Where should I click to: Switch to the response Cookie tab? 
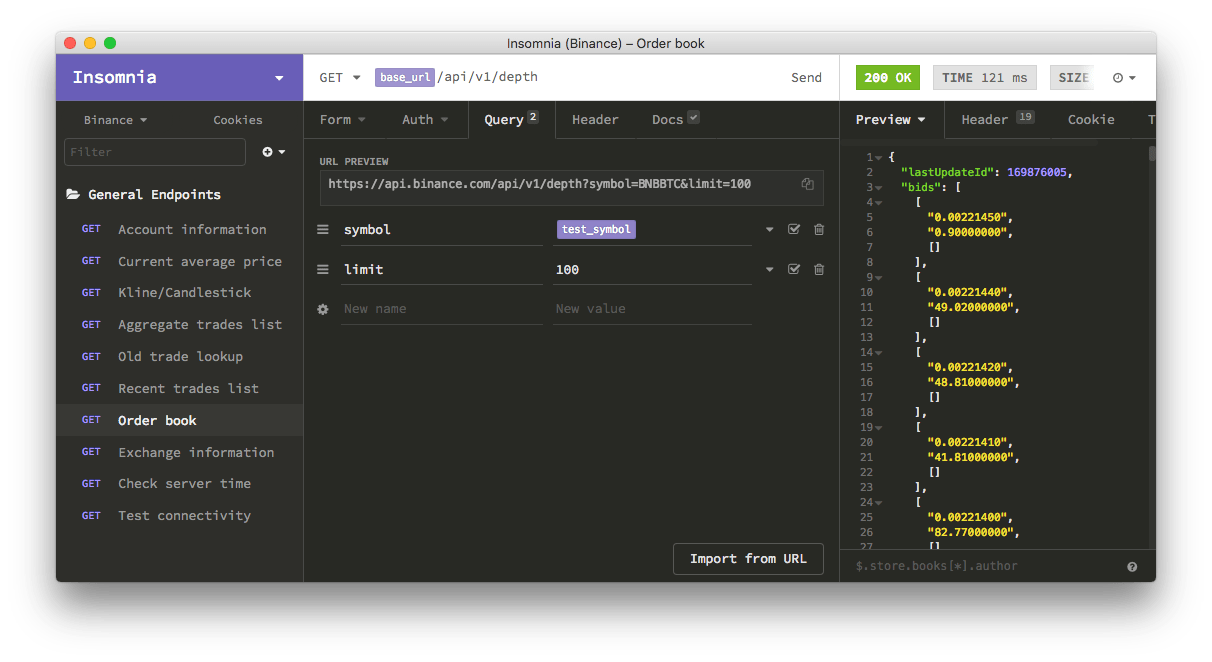[1091, 119]
